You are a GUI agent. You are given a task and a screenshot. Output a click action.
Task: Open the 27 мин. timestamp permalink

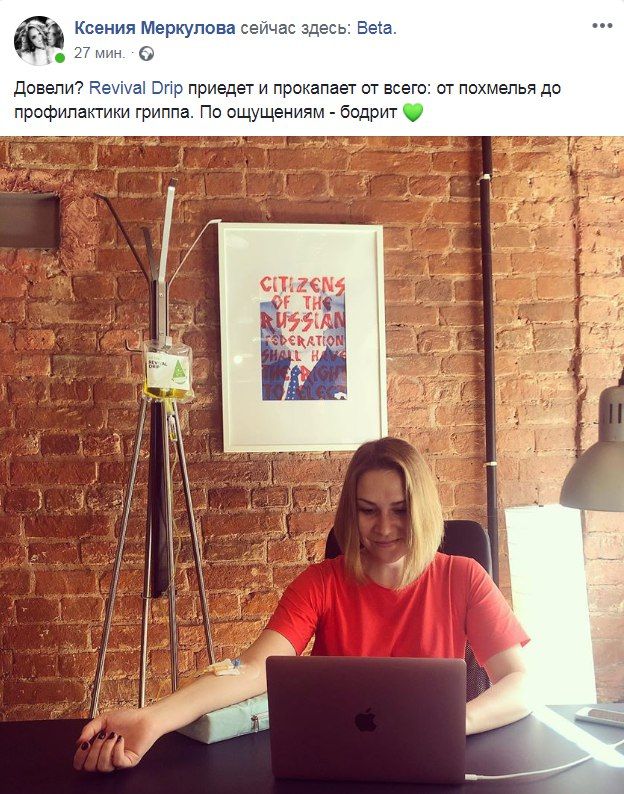99,53
